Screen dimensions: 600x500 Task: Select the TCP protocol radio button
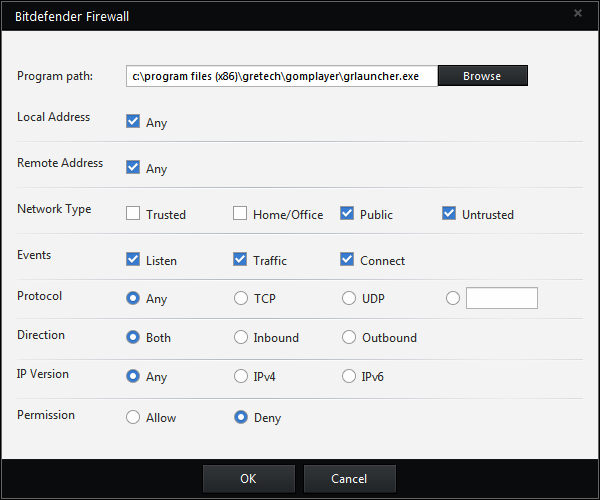[x=240, y=297]
